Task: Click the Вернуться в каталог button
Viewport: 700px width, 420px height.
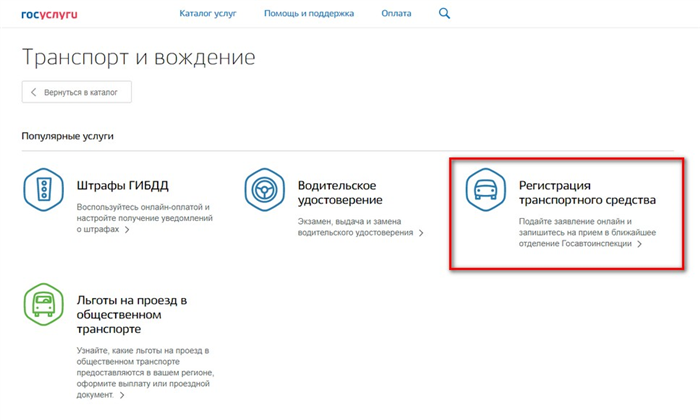Action: (x=77, y=92)
